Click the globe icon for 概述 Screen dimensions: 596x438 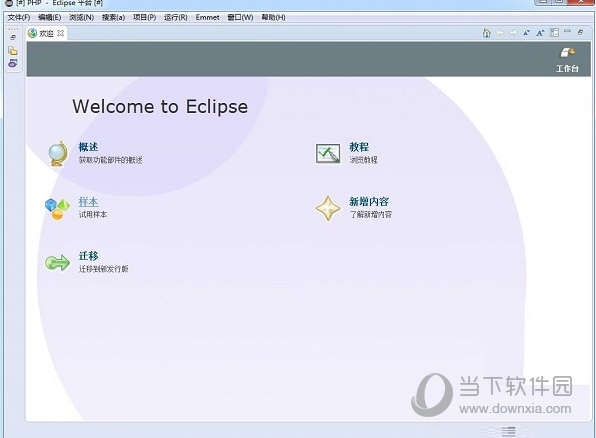[x=58, y=154]
